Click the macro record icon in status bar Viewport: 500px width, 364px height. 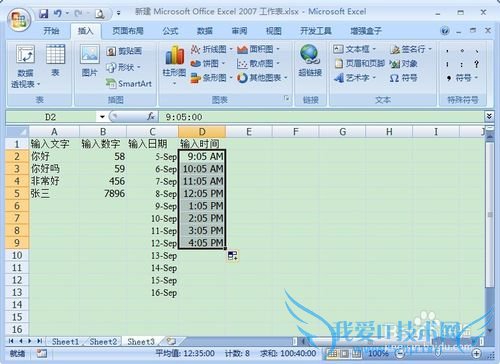click(x=42, y=353)
